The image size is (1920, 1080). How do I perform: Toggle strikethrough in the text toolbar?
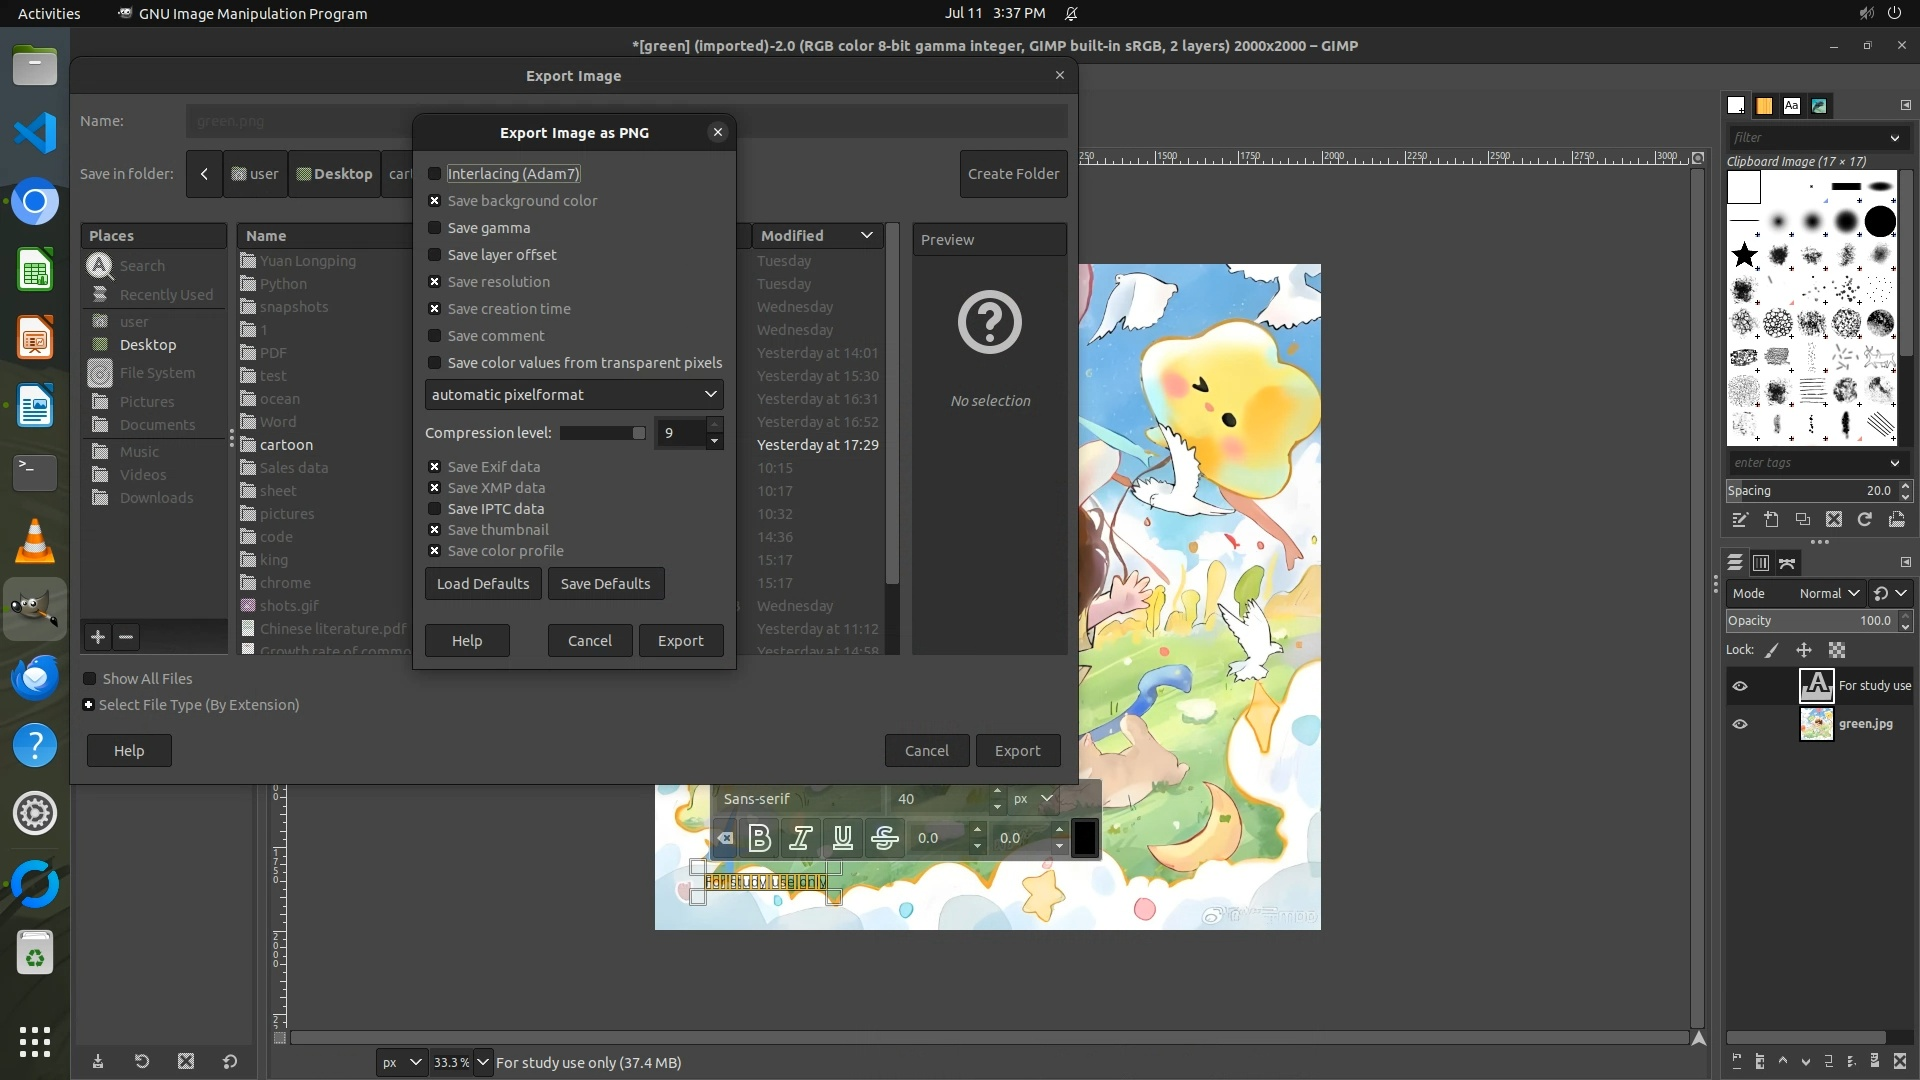(x=885, y=838)
